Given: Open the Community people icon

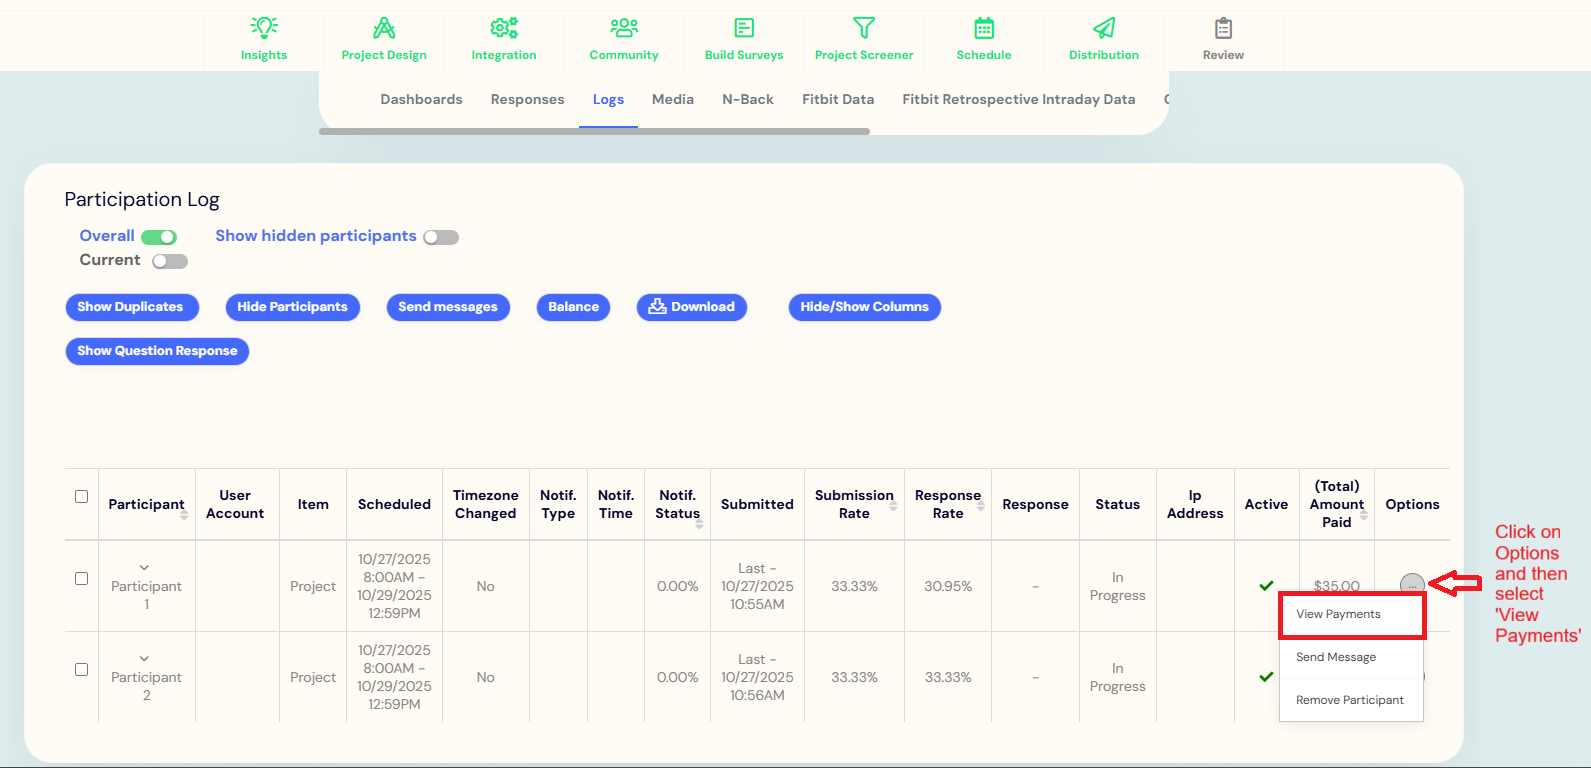Looking at the screenshot, I should coord(624,28).
